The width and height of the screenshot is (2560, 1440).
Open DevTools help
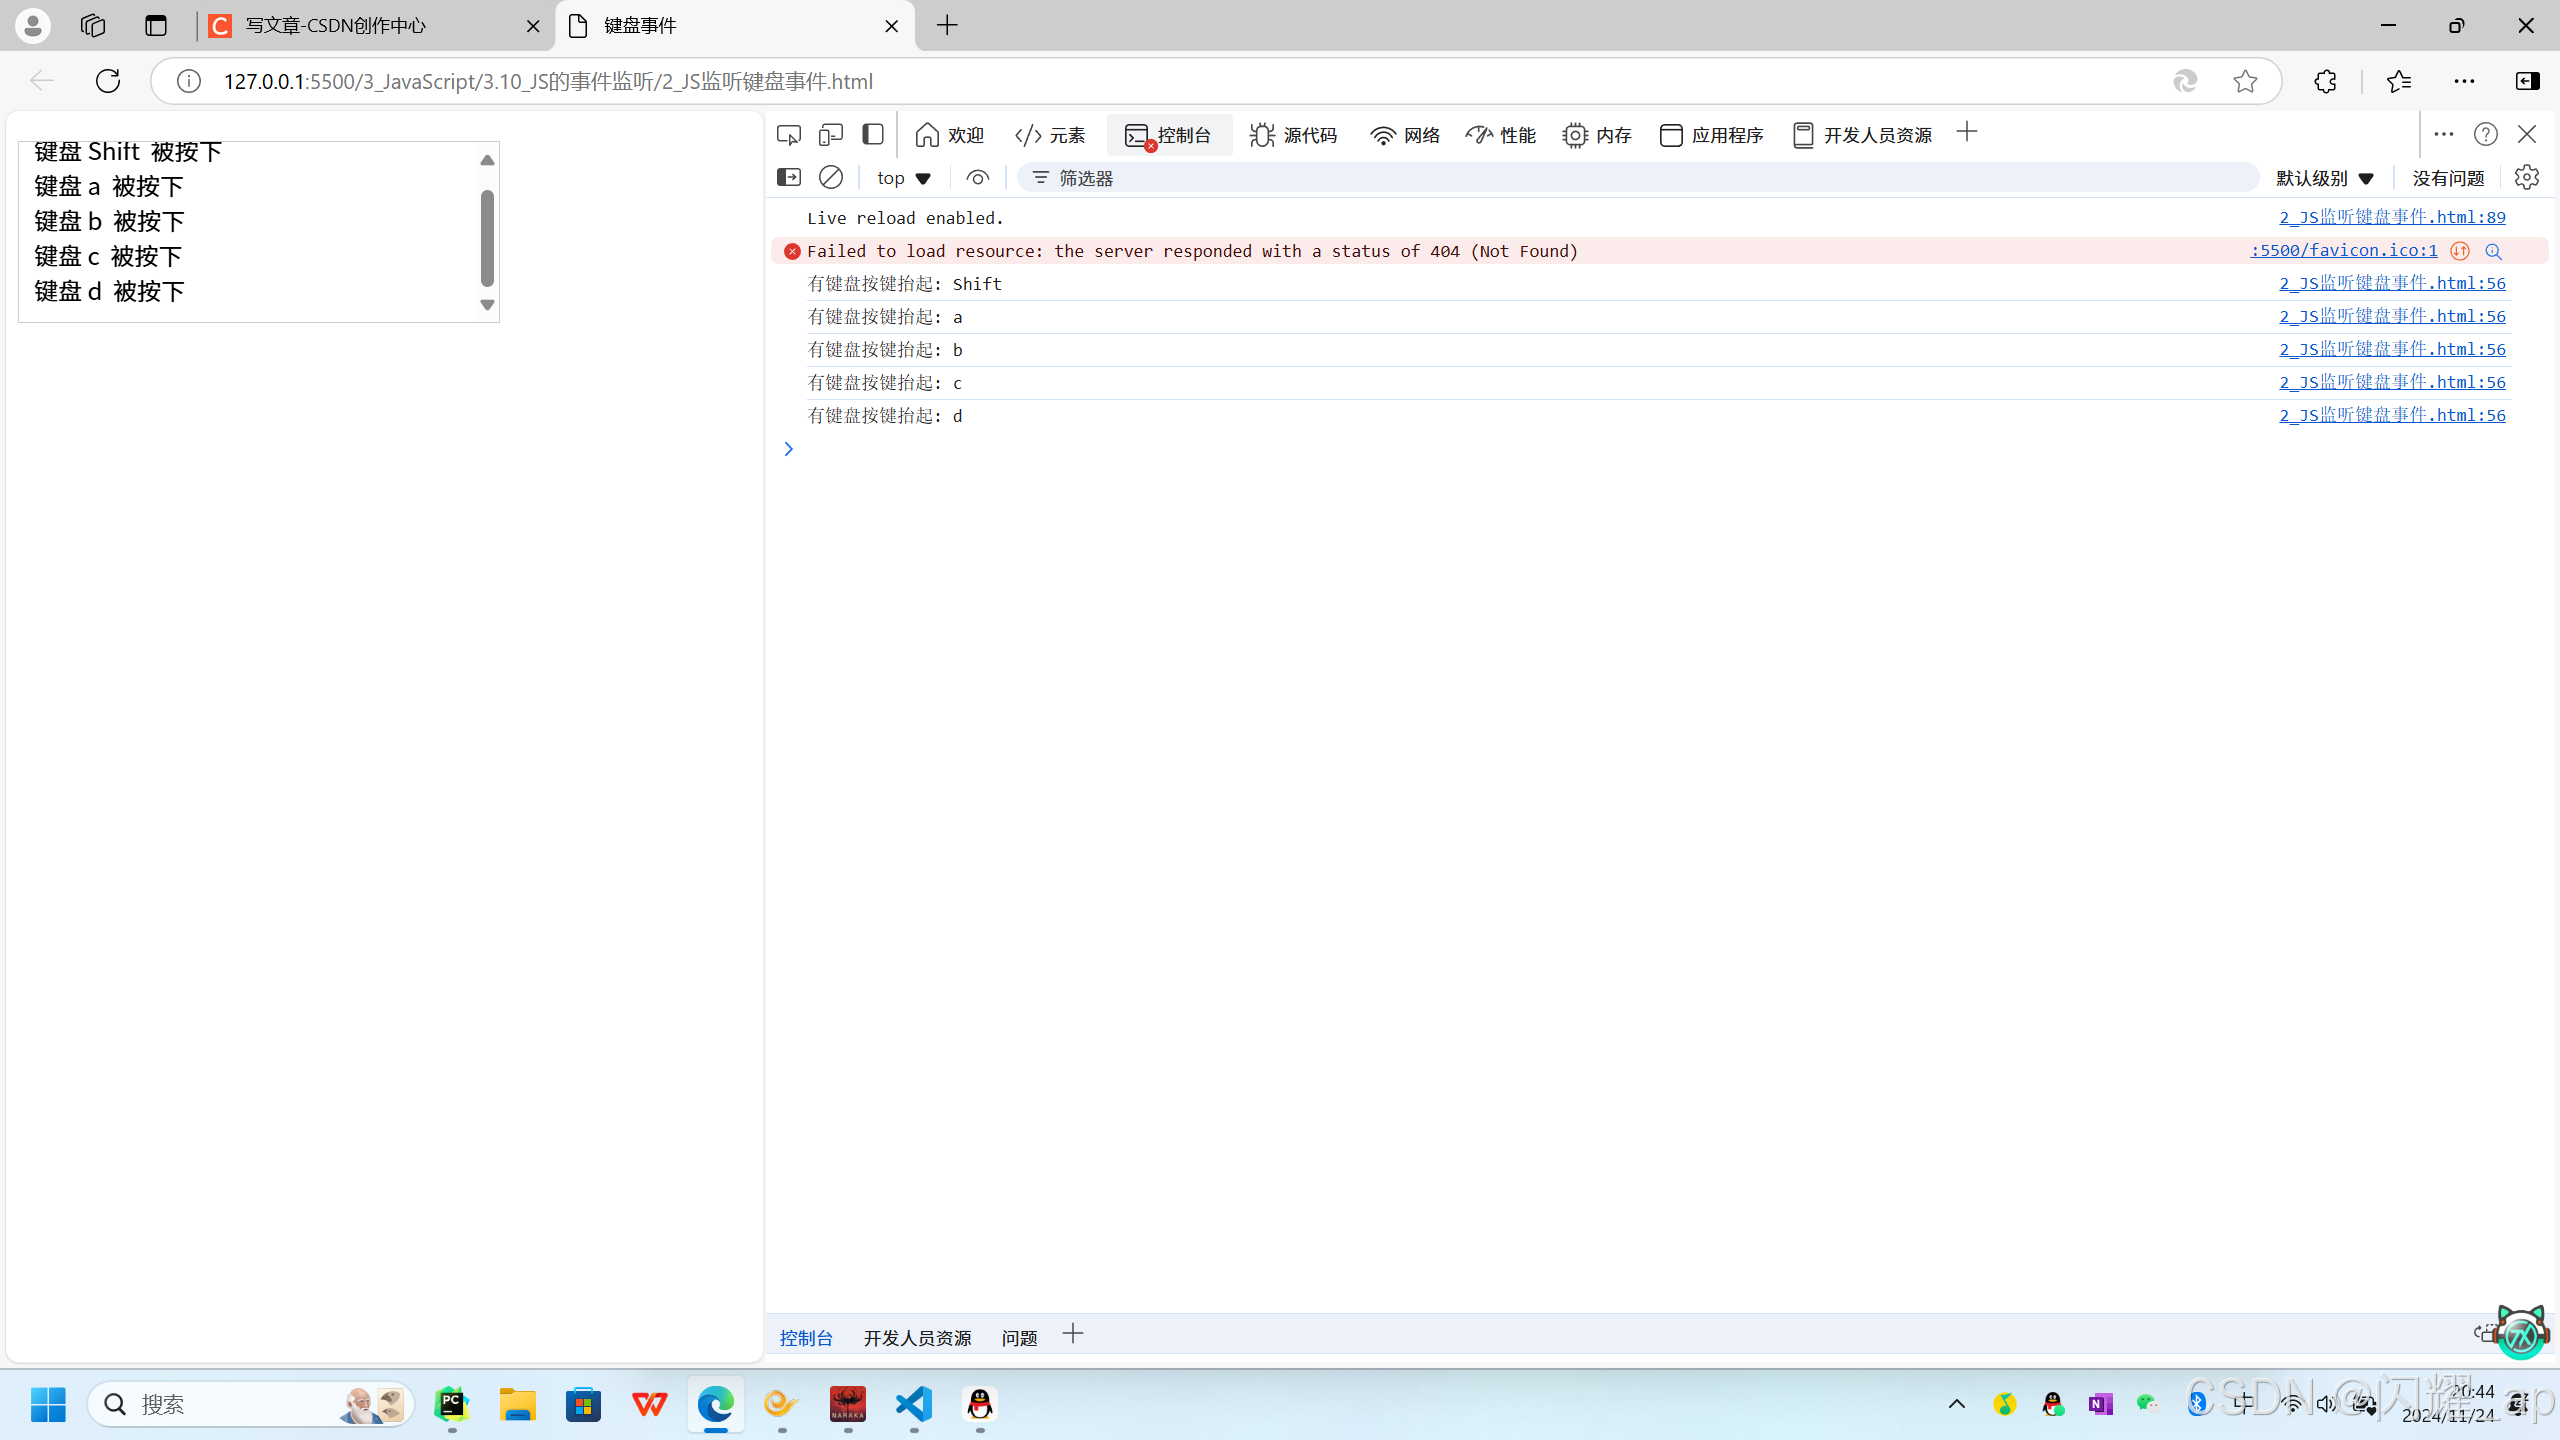click(x=2485, y=134)
